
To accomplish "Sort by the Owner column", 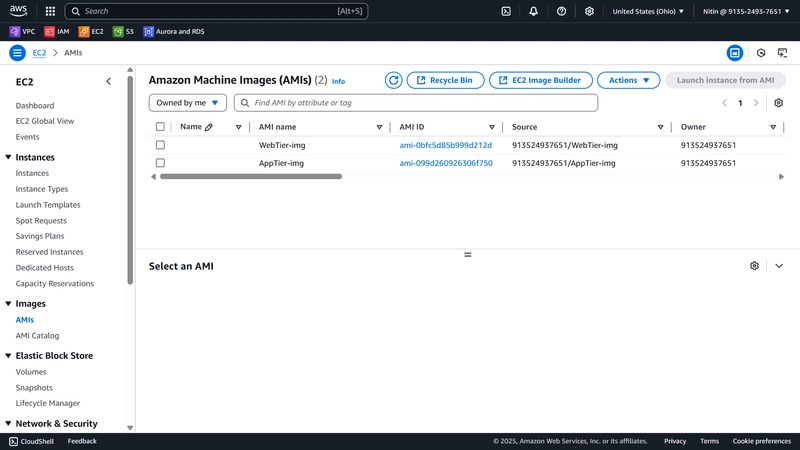I will tap(773, 127).
